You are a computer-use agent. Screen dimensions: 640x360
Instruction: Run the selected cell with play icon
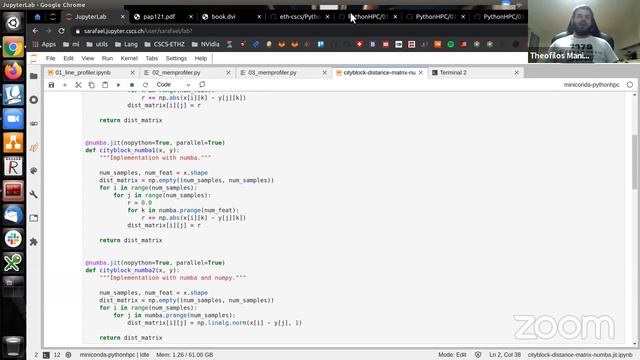tap(118, 85)
